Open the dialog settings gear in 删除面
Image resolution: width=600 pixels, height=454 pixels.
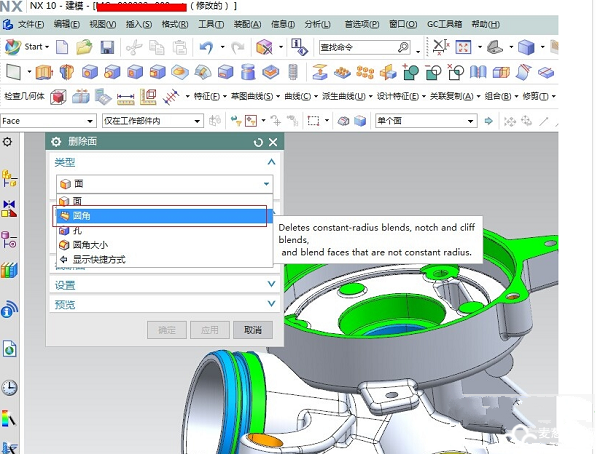tap(56, 143)
